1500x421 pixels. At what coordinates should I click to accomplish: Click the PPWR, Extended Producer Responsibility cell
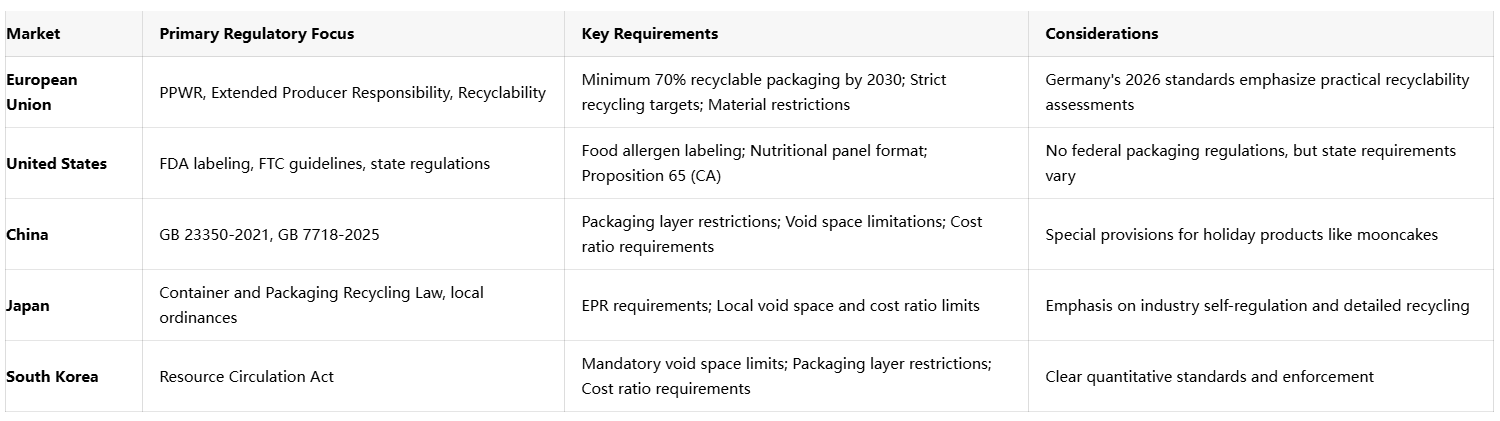tap(352, 93)
